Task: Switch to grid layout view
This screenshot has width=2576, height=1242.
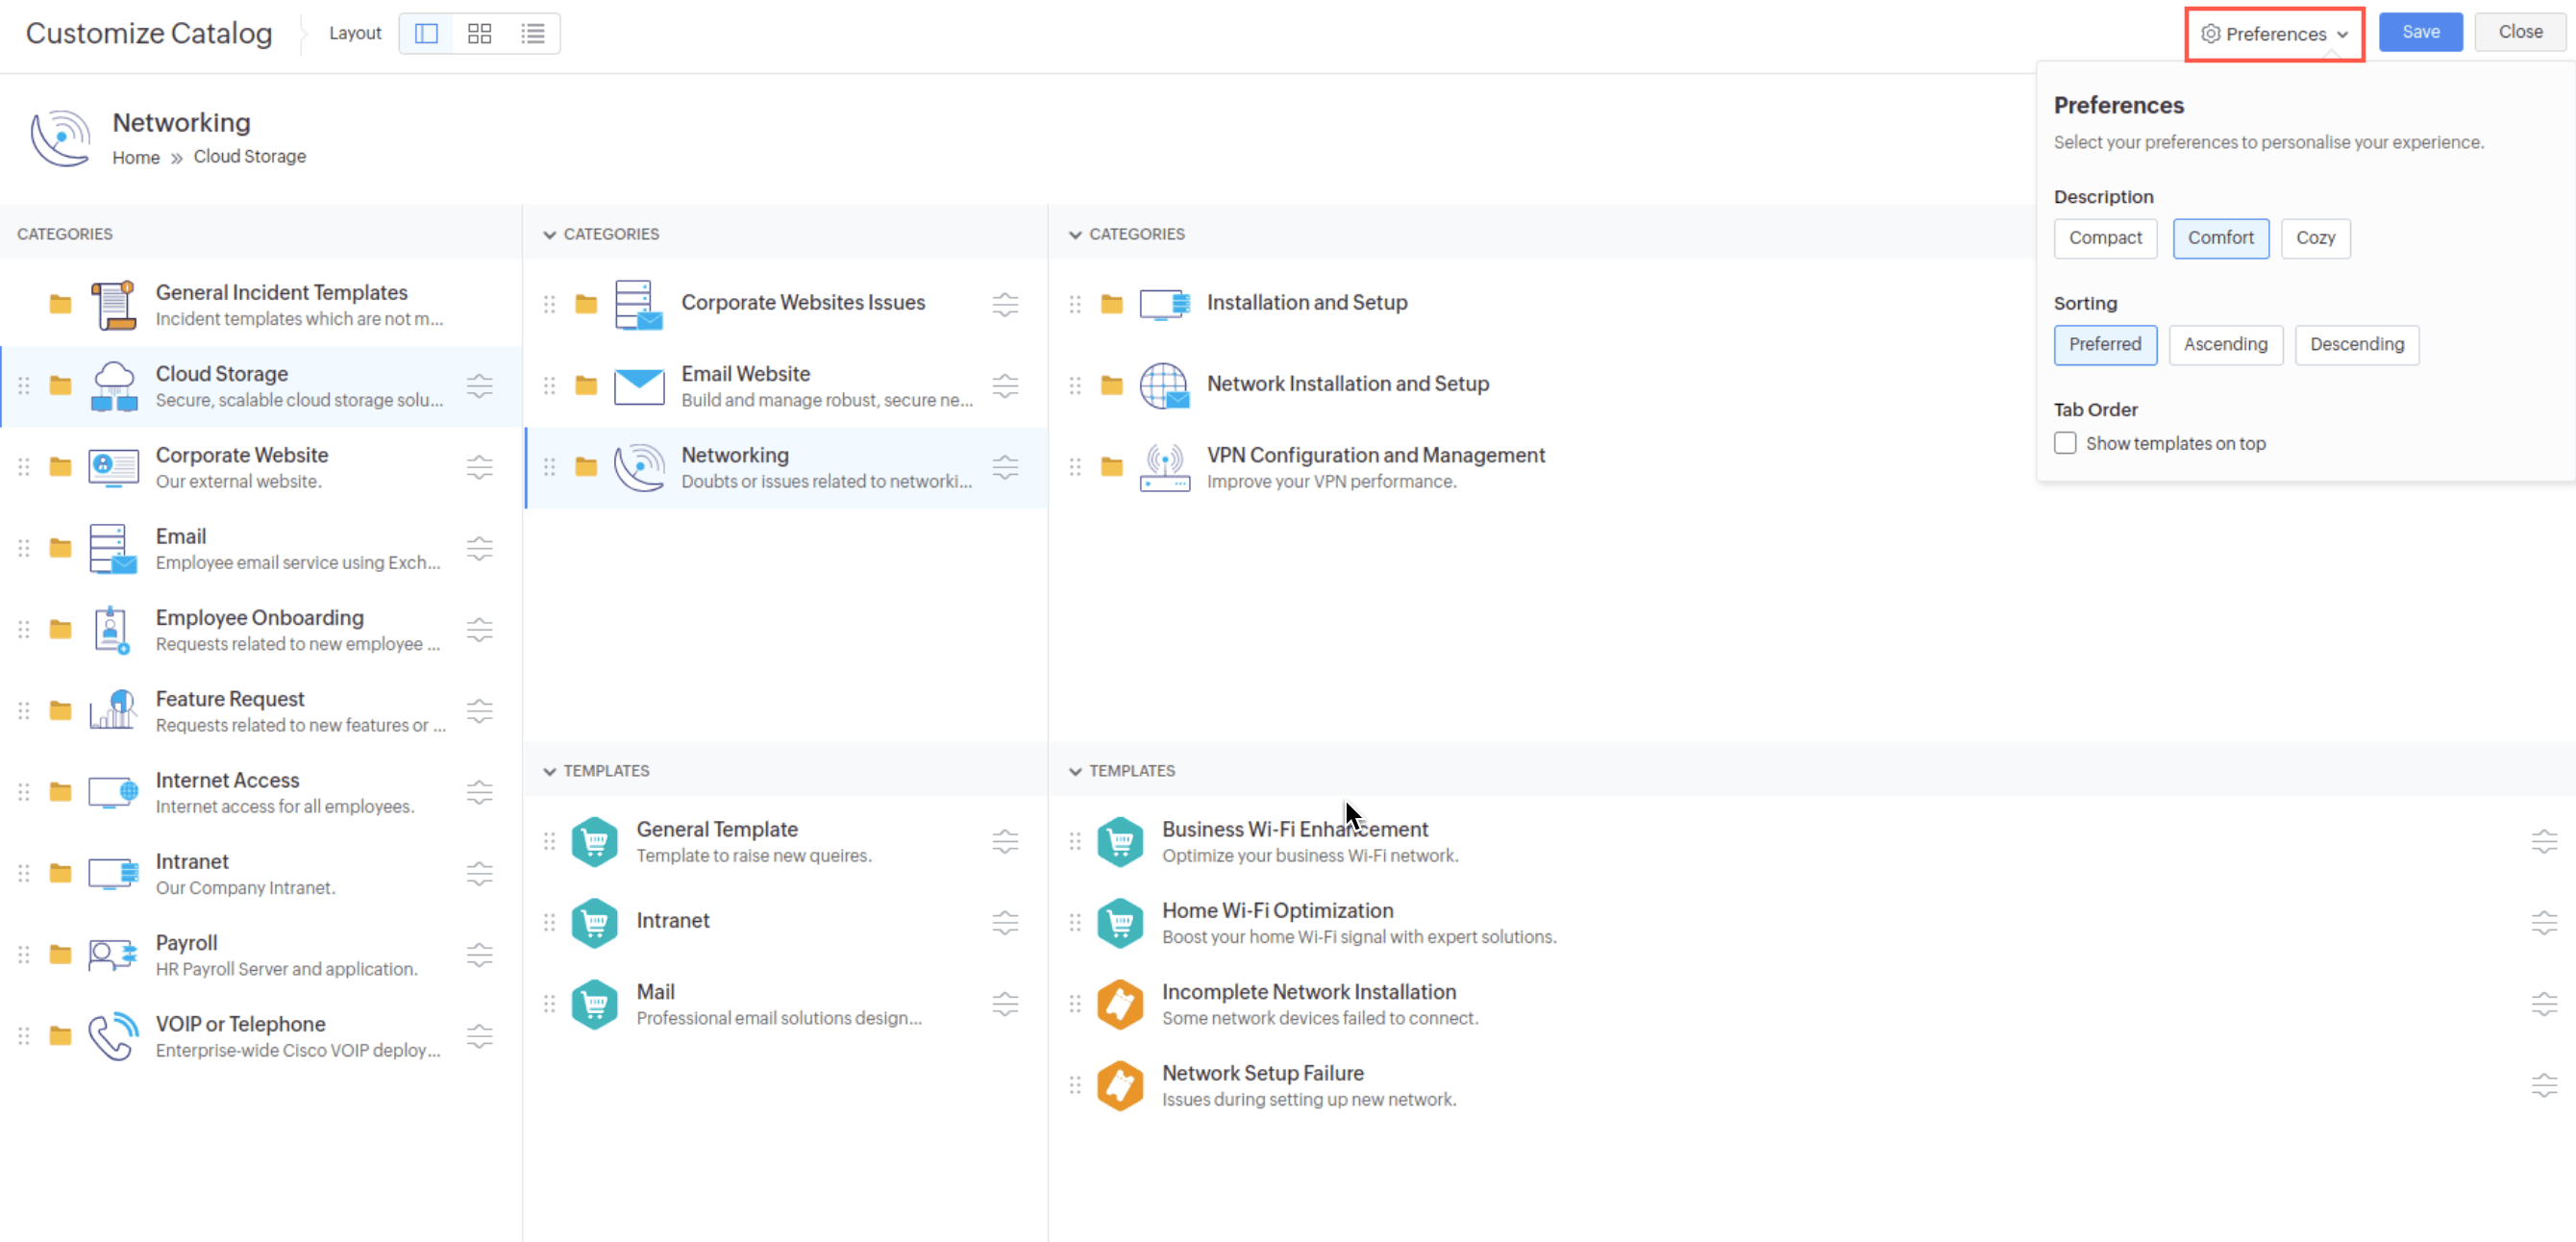Action: [x=479, y=33]
